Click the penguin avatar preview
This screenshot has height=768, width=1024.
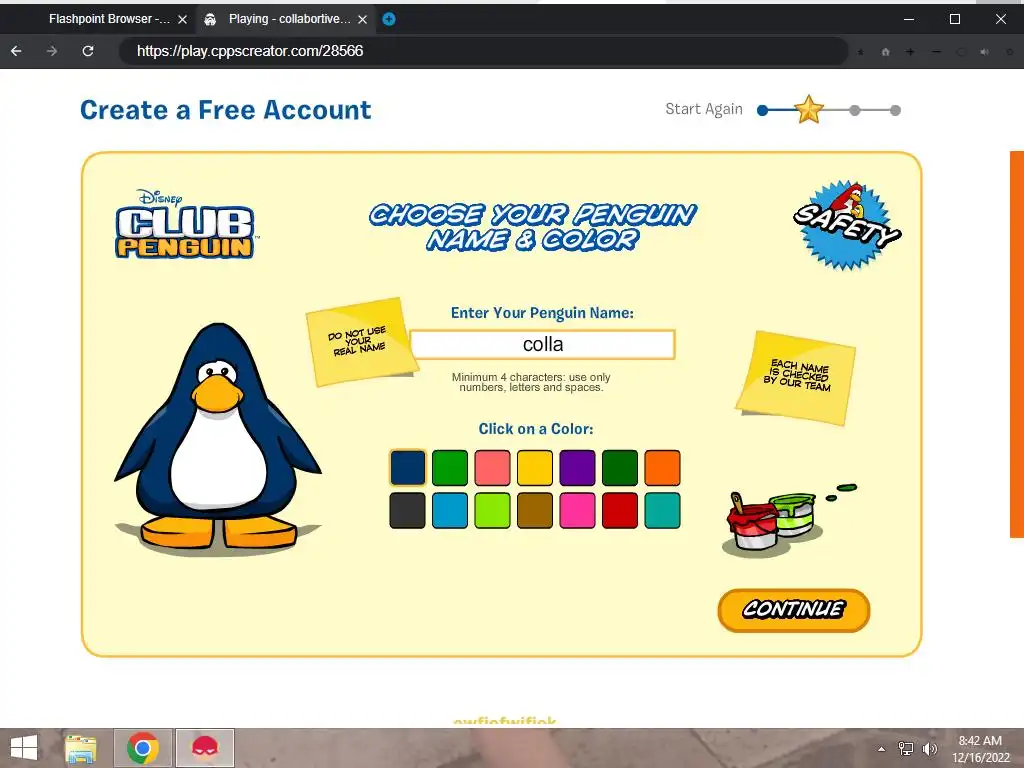tap(217, 438)
